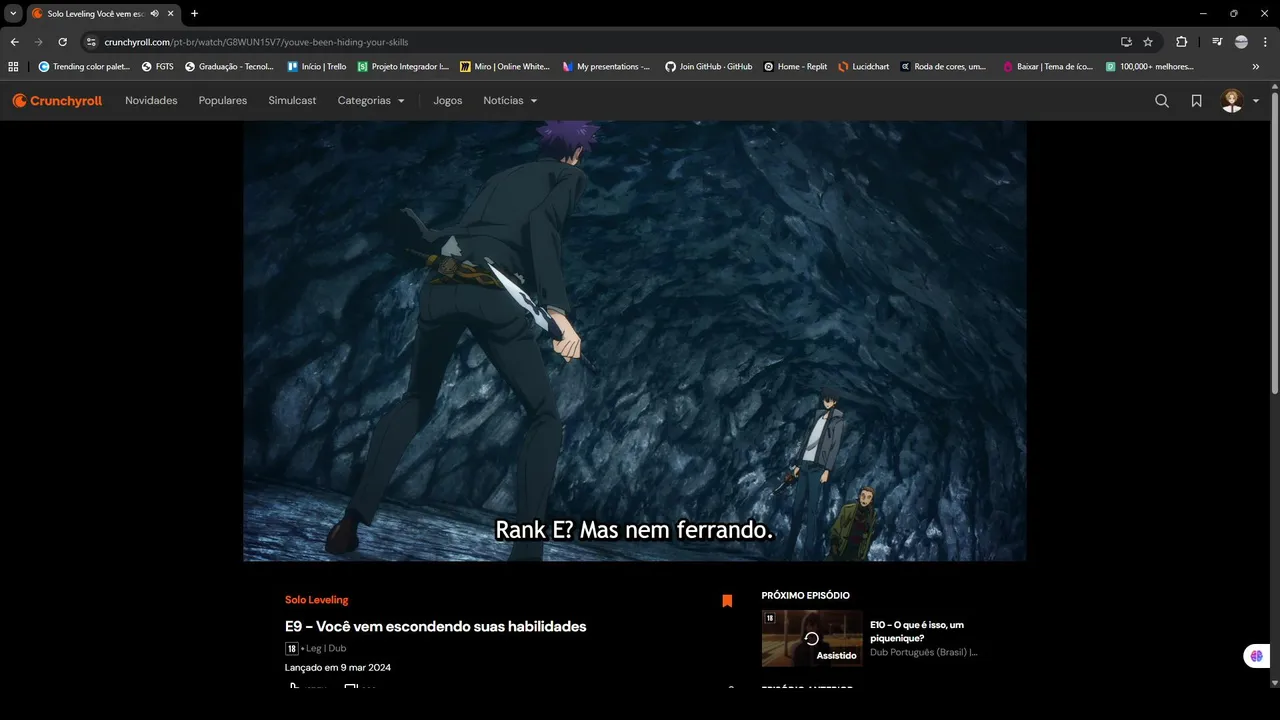Close the Solo Leveling tab
Image resolution: width=1280 pixels, height=720 pixels.
[x=171, y=13]
